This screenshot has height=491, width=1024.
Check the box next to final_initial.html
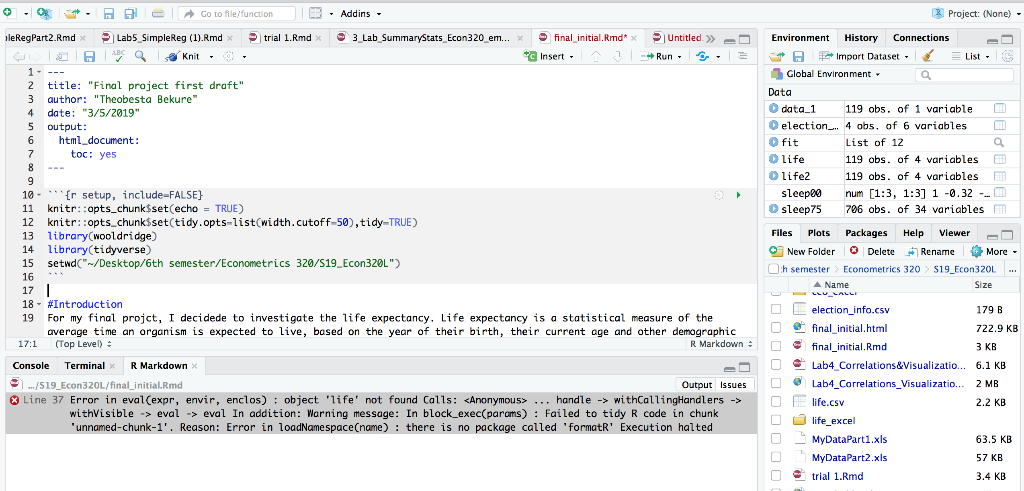(x=776, y=328)
